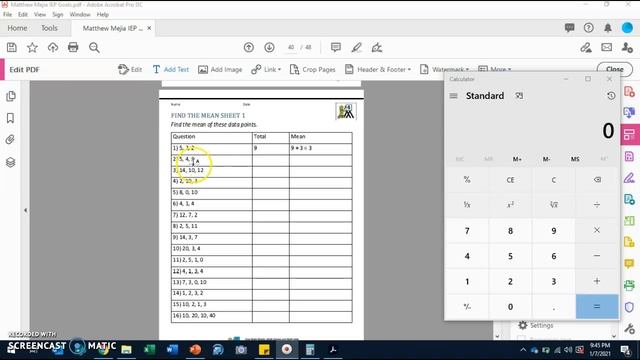
Task: Click the page number field showing 40
Action: pyautogui.click(x=291, y=47)
